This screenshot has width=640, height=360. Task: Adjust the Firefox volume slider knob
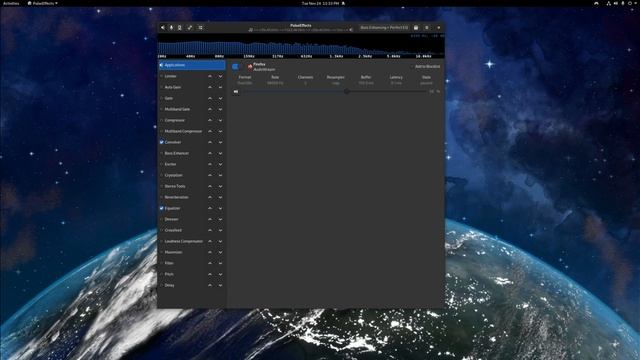[347, 91]
